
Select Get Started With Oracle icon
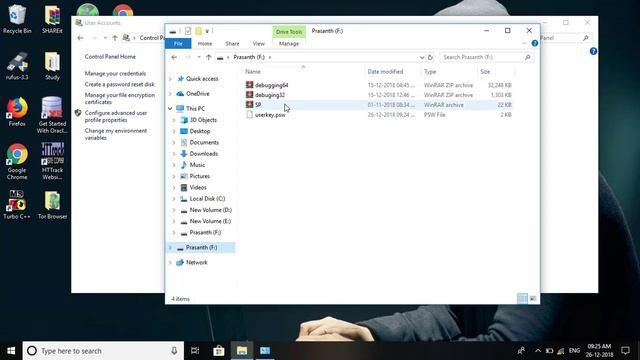(x=52, y=115)
